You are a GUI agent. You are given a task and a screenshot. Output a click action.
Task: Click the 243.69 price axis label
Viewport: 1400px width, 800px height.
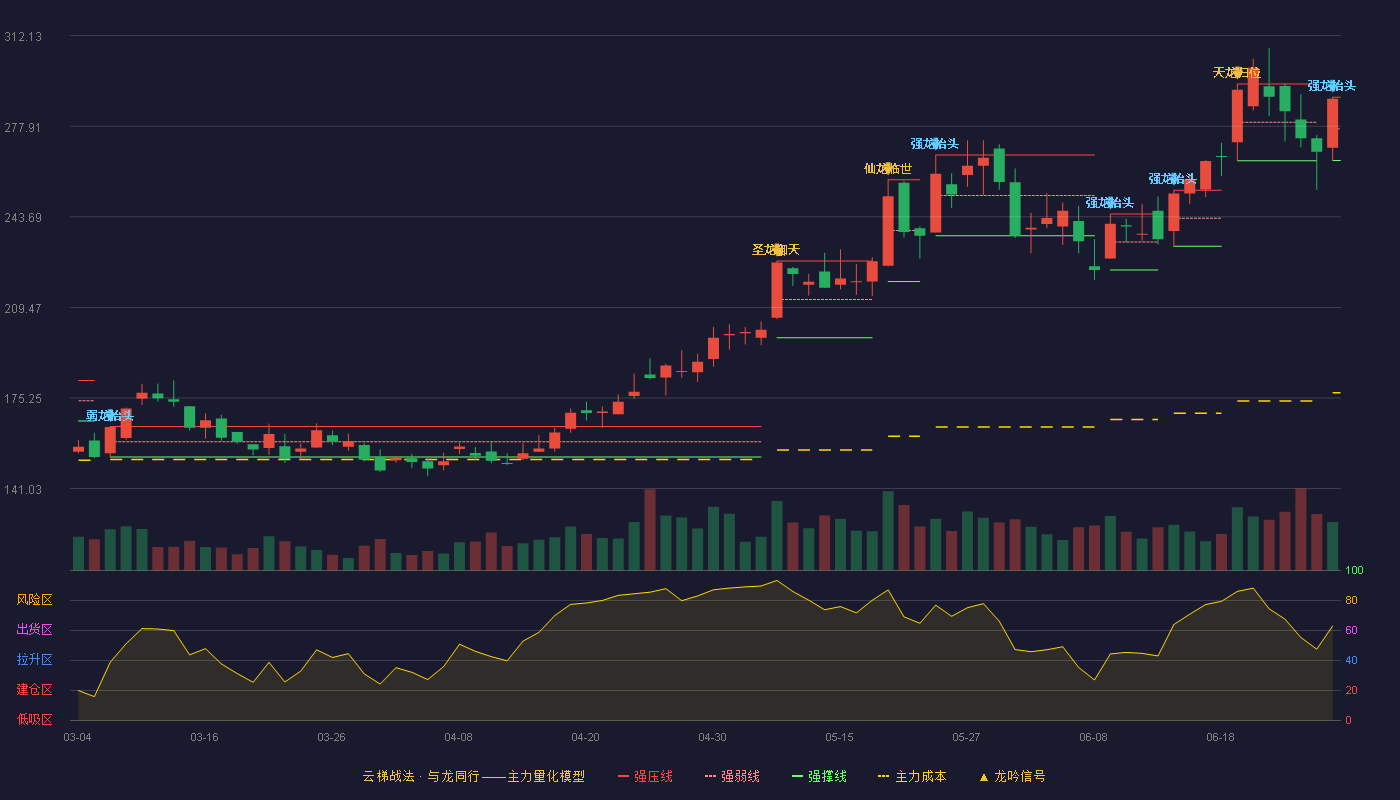pos(23,218)
